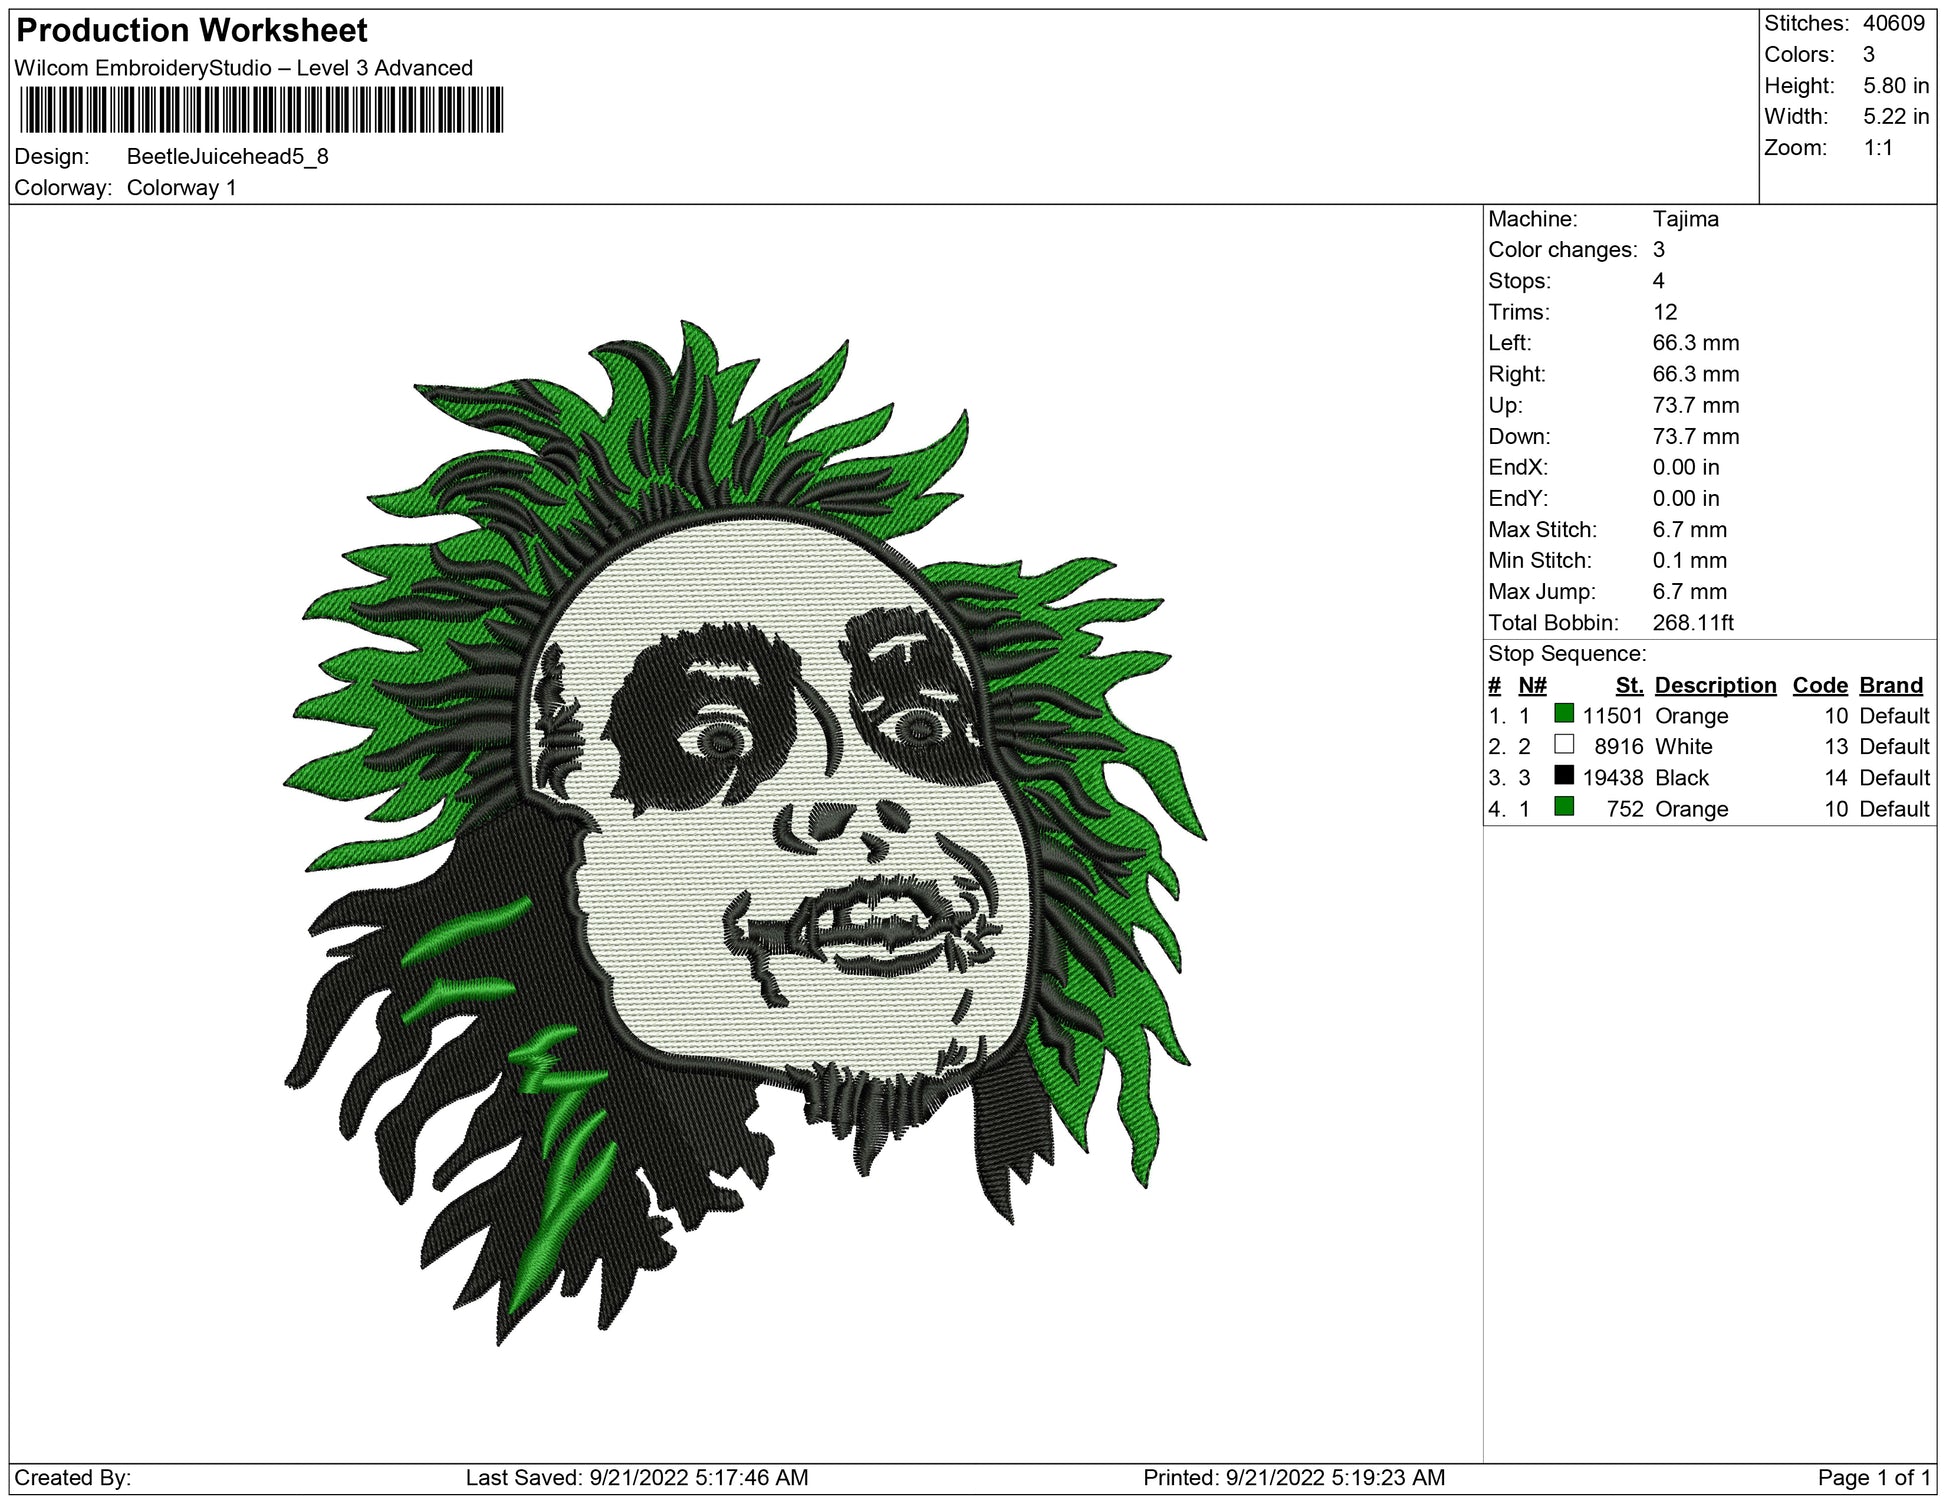
Task: Click the Tajima machine value
Action: click(x=1685, y=219)
